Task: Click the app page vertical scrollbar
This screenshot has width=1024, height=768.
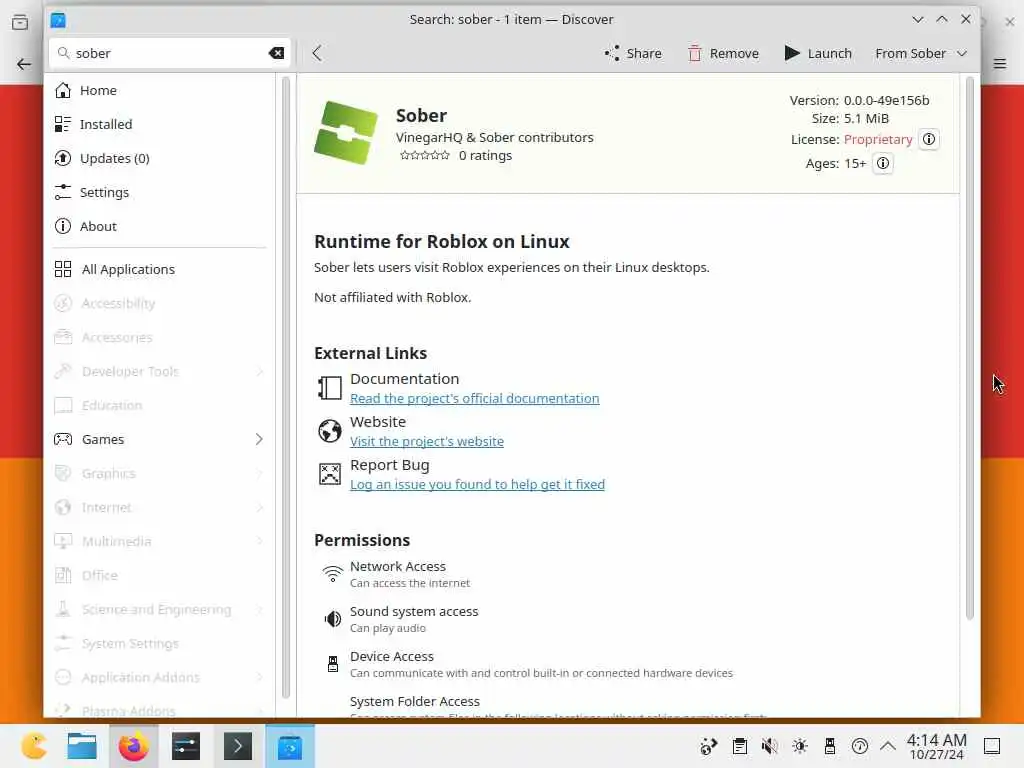Action: point(969,349)
